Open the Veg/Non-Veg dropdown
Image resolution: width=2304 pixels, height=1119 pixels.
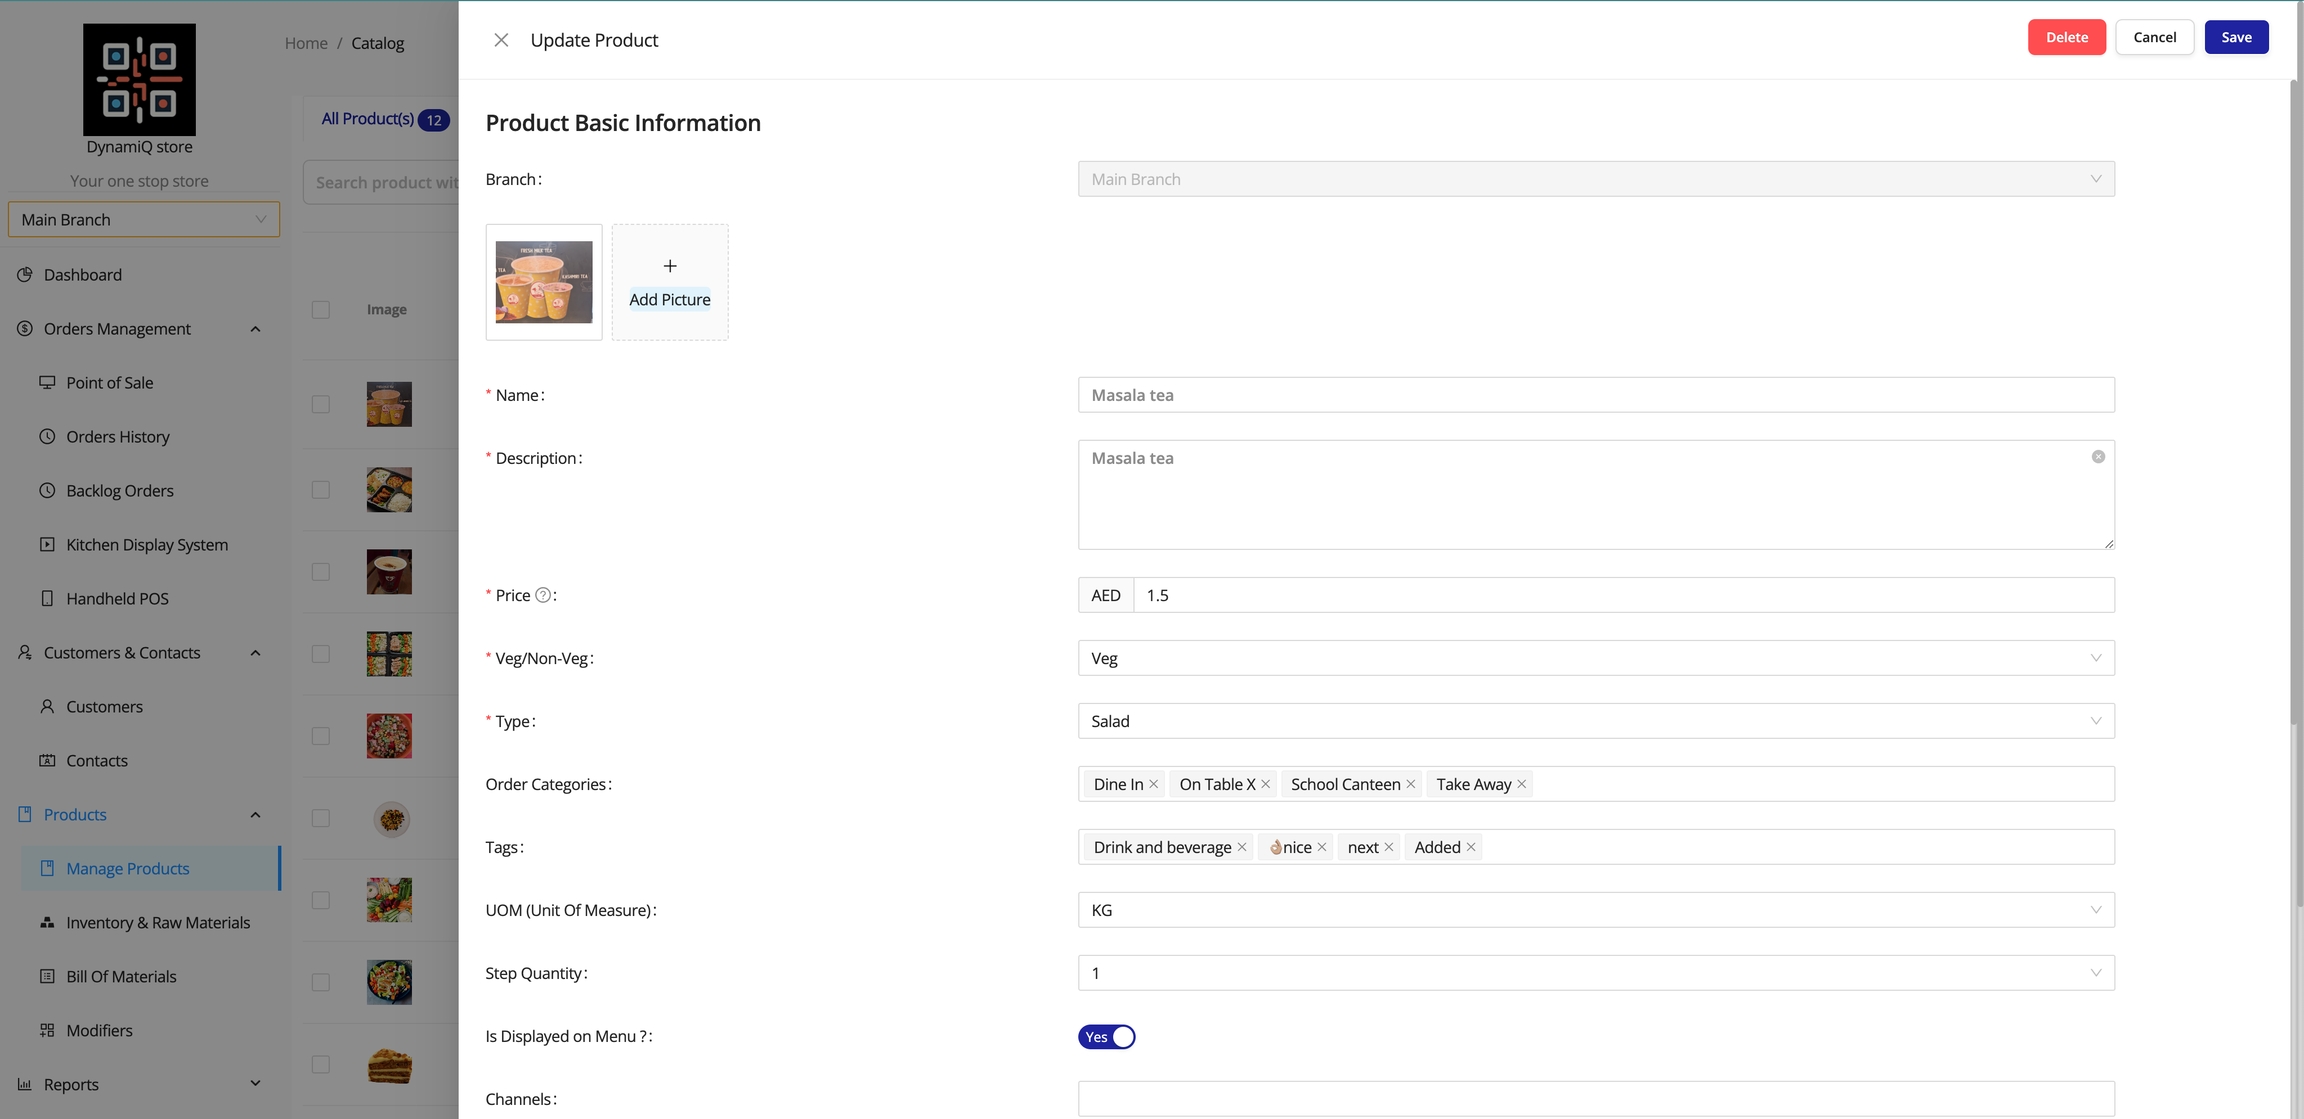point(1595,658)
